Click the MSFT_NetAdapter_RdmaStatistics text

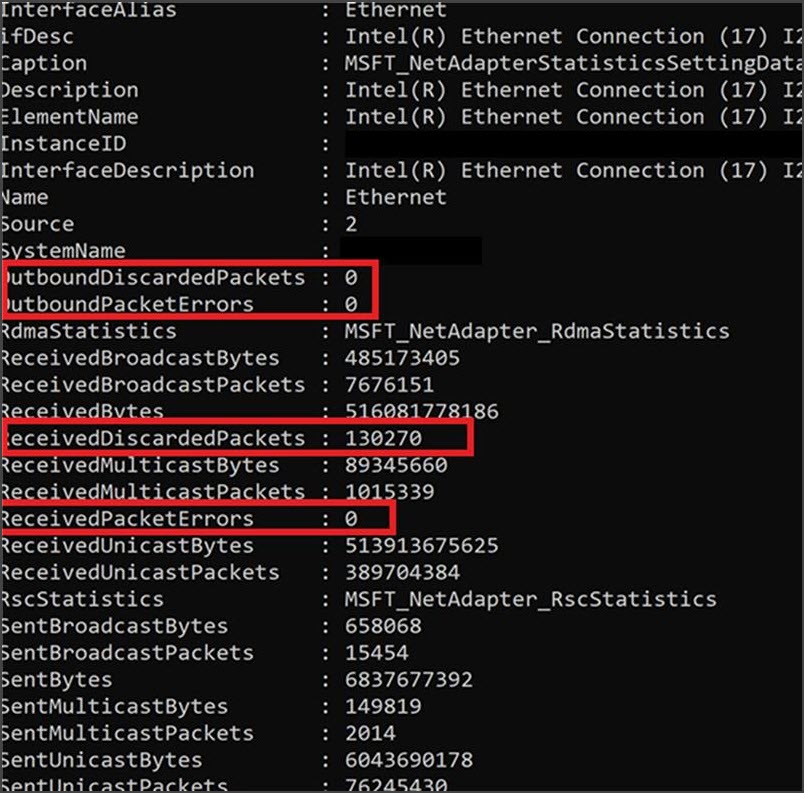(537, 332)
